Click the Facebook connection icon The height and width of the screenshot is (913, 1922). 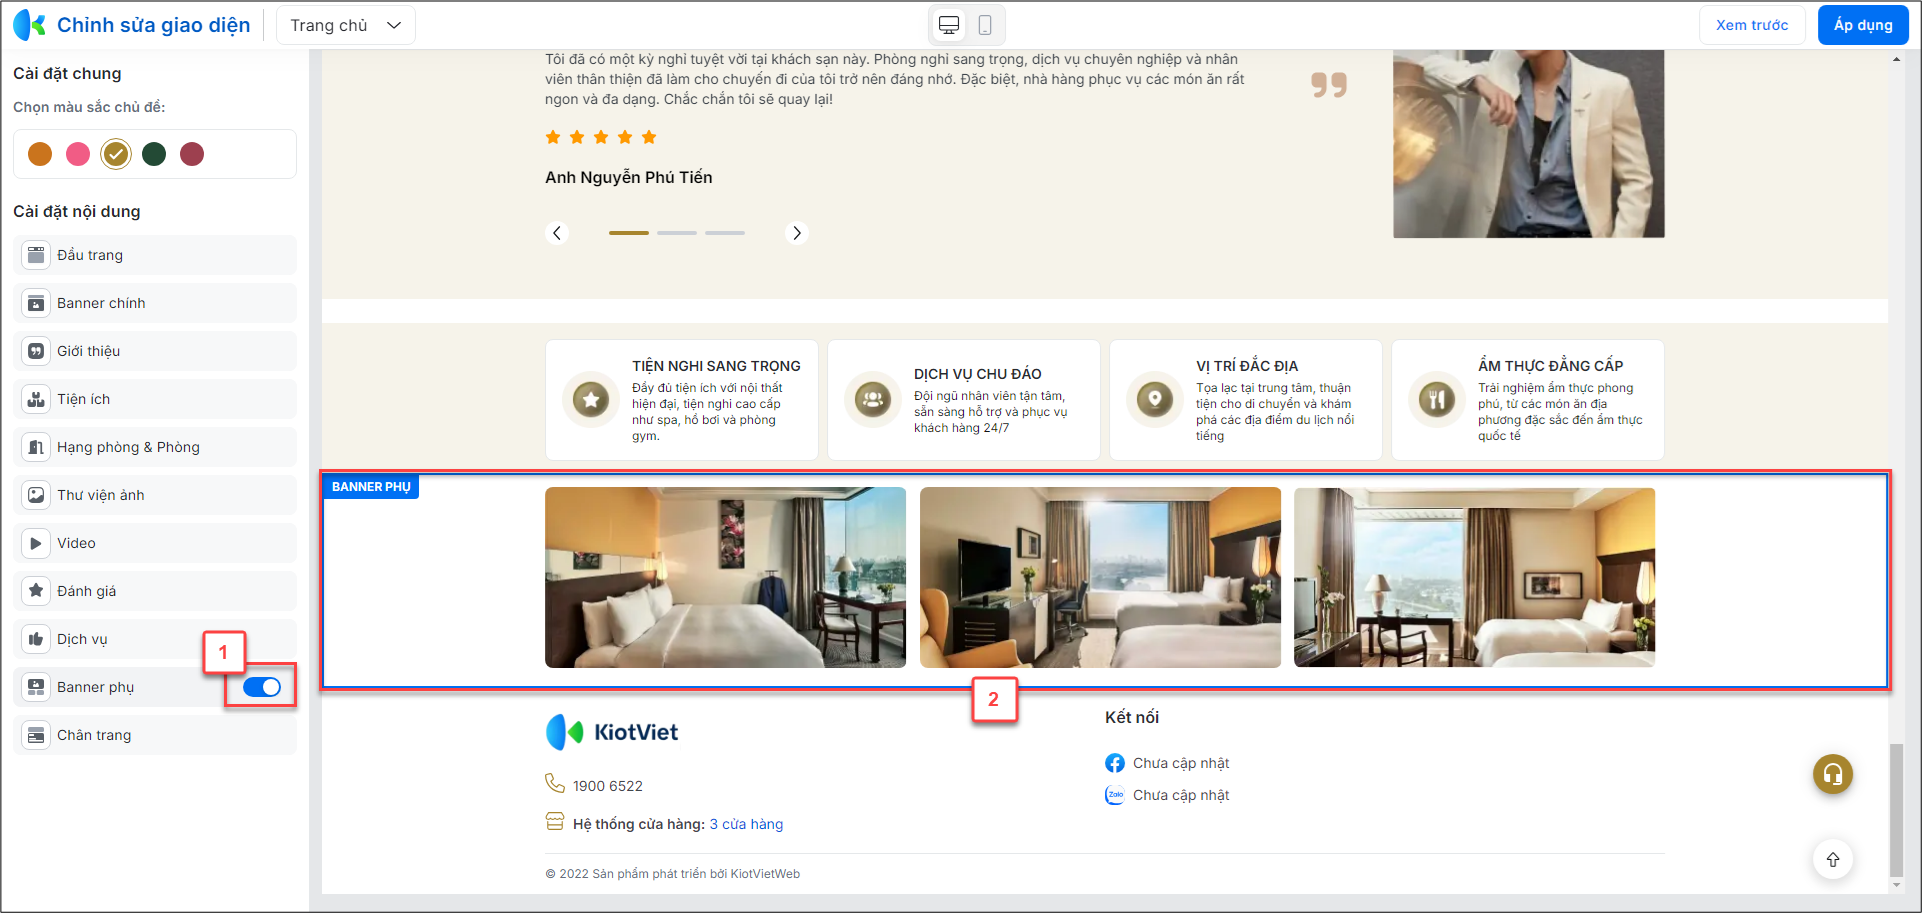(1115, 763)
